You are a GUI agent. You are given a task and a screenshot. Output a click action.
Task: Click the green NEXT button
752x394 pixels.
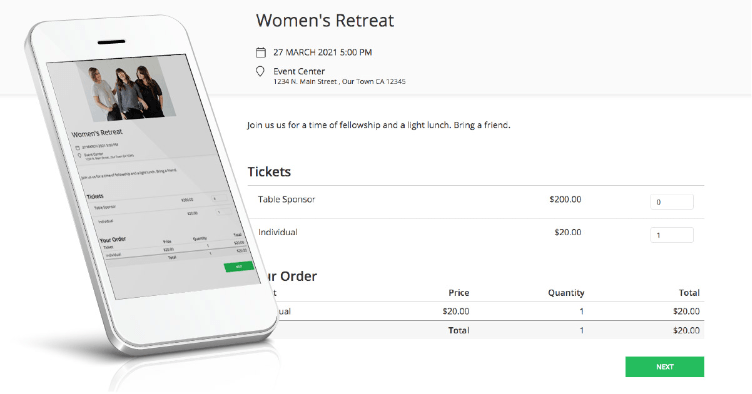(664, 367)
